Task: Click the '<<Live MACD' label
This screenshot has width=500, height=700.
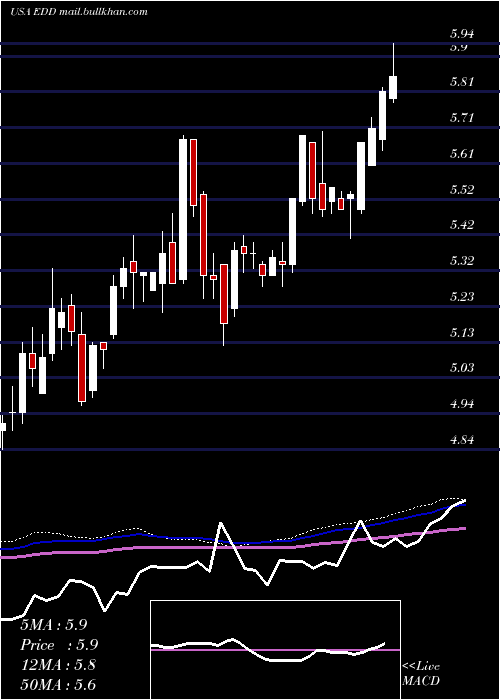Action: (x=421, y=674)
